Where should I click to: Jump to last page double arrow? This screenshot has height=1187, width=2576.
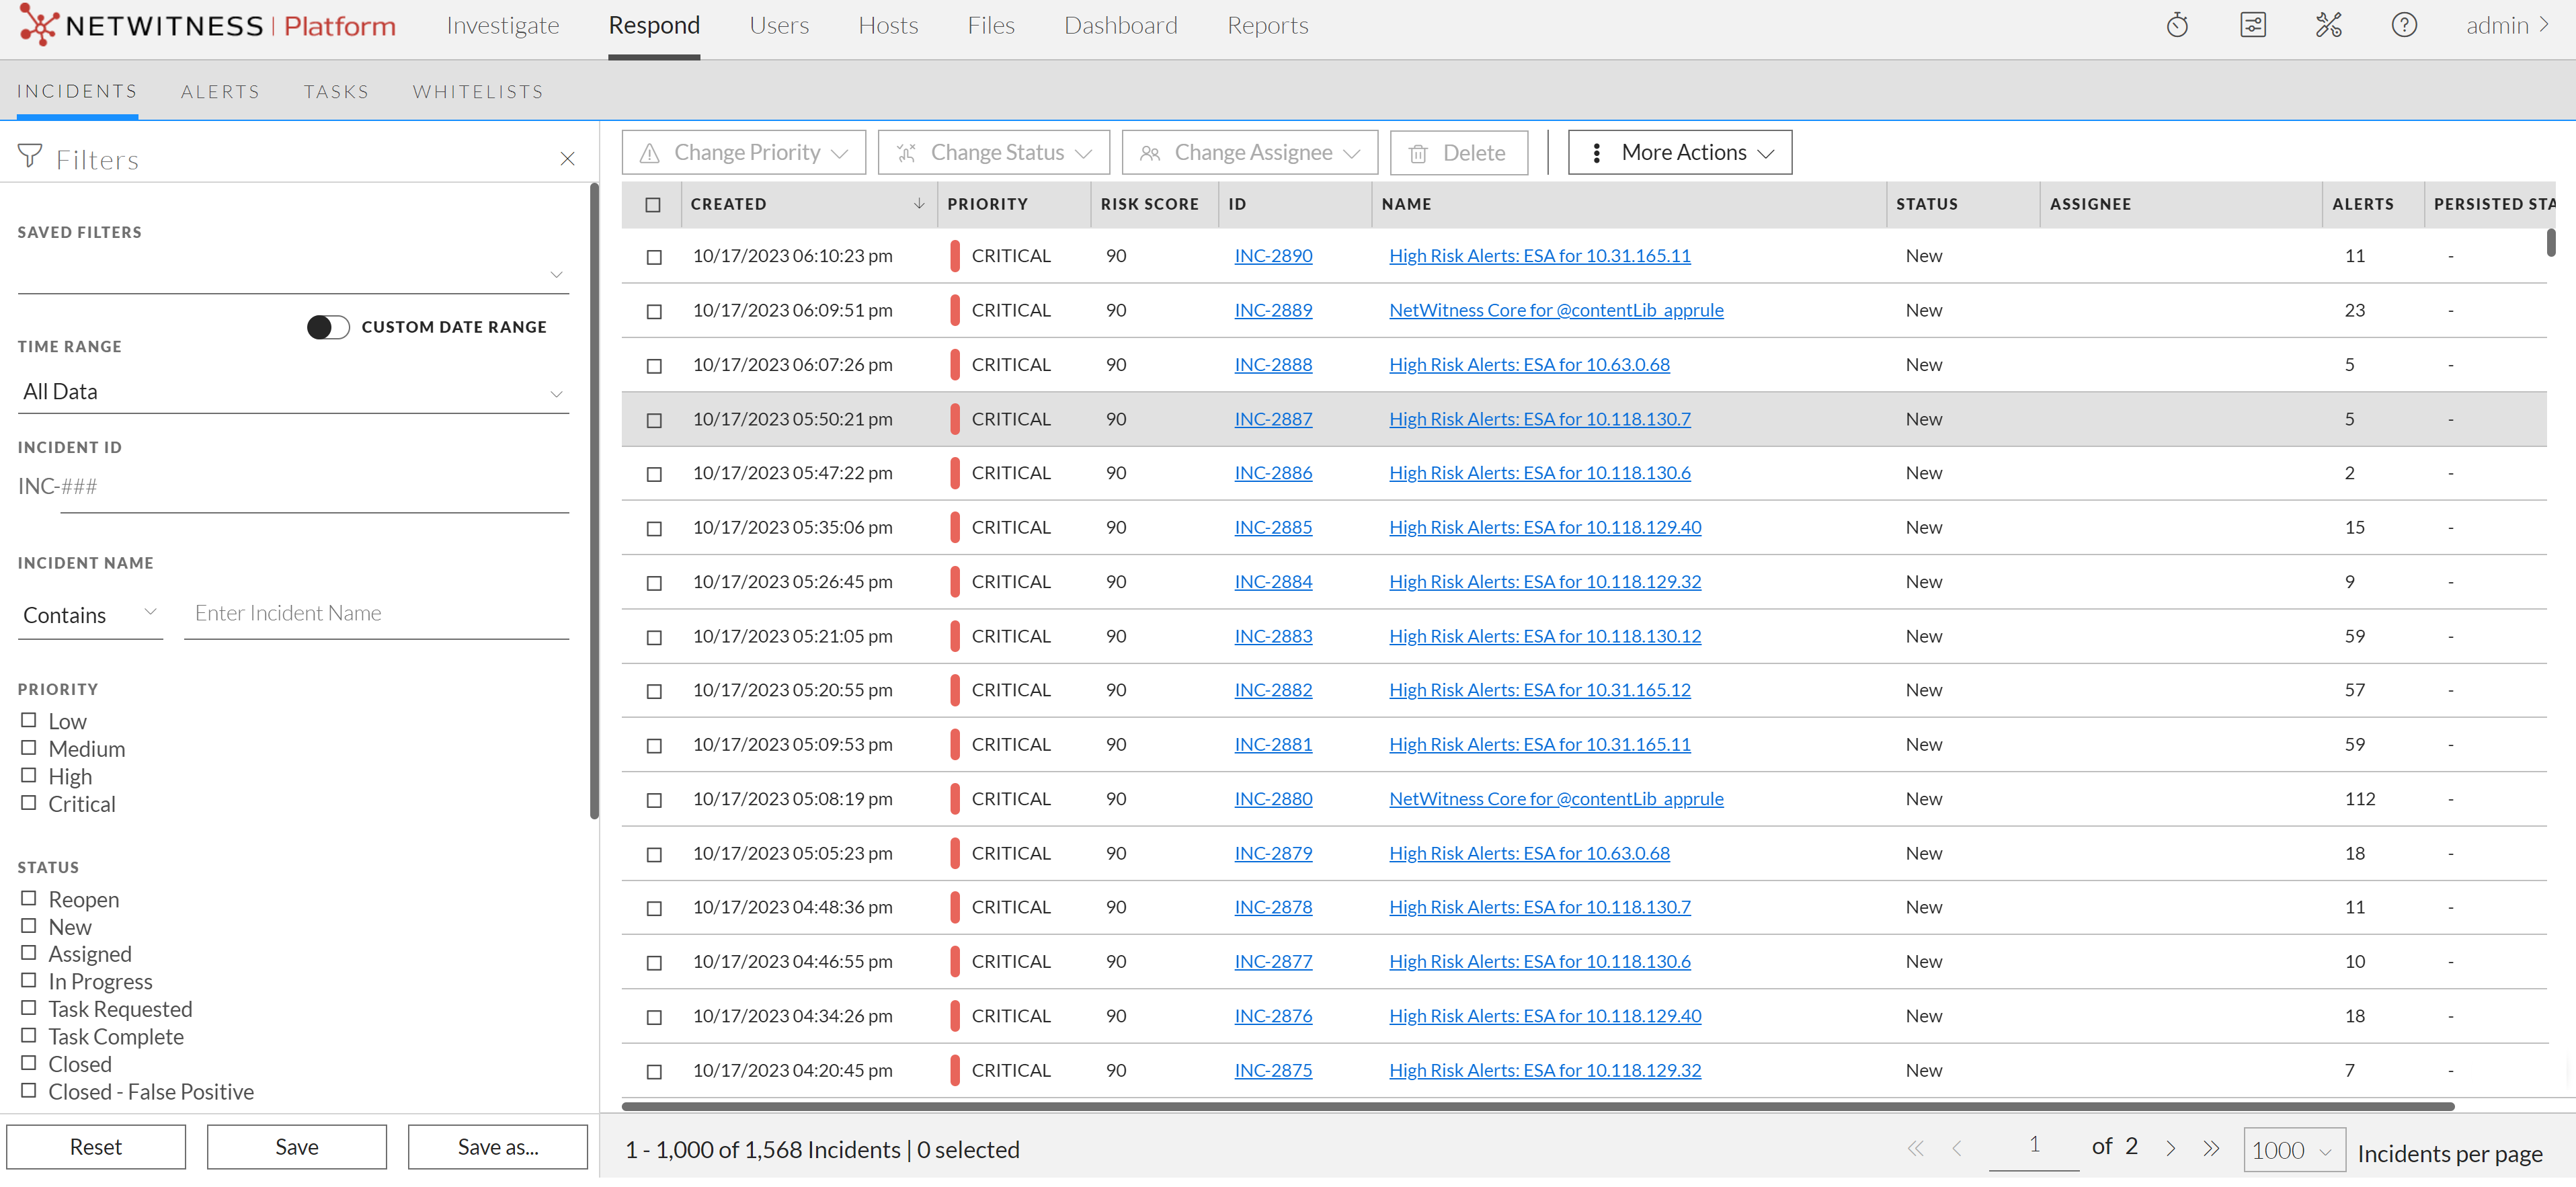[2211, 1149]
